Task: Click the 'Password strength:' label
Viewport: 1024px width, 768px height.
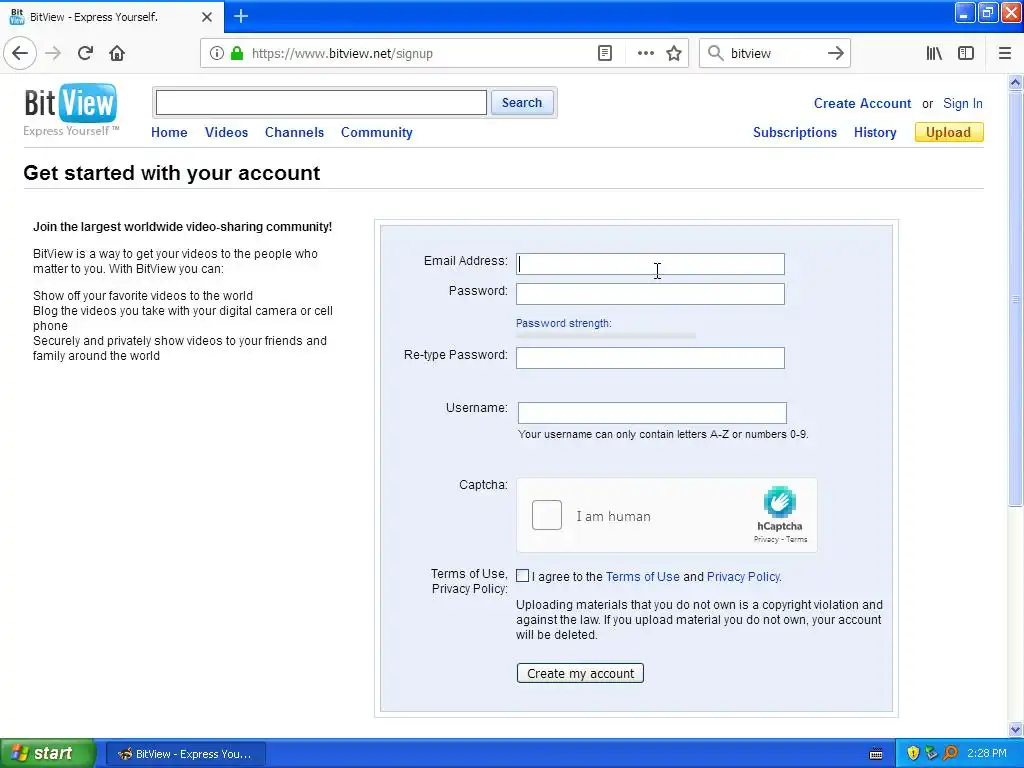Action: tap(564, 323)
